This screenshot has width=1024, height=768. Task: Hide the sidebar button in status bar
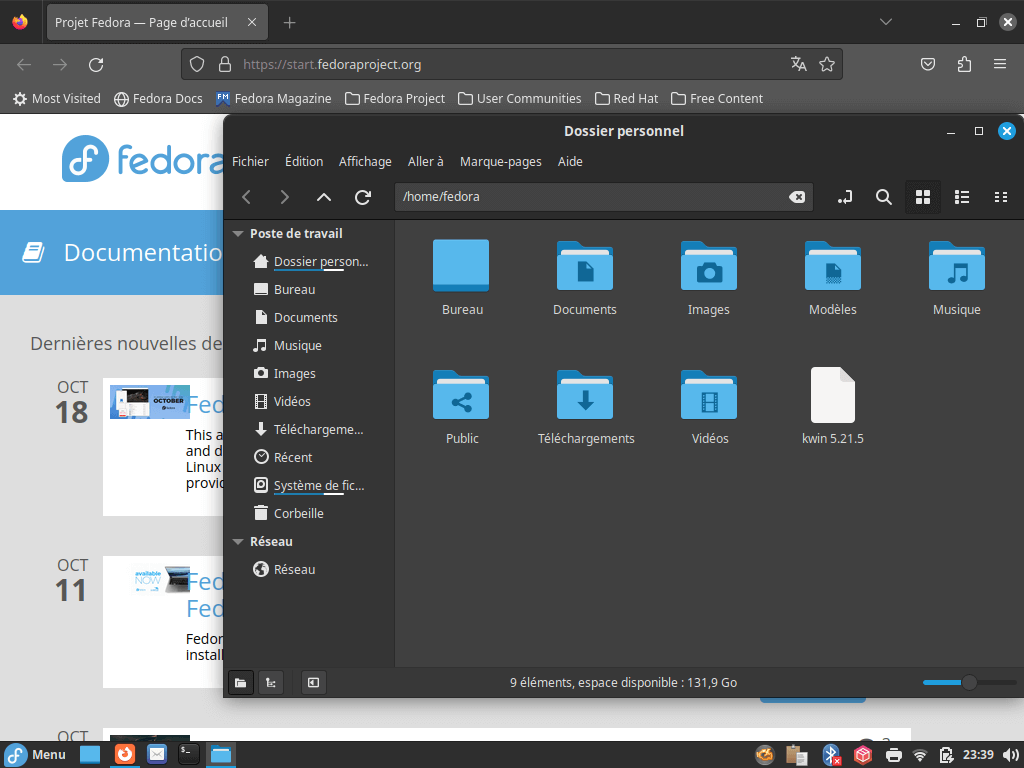coord(313,682)
